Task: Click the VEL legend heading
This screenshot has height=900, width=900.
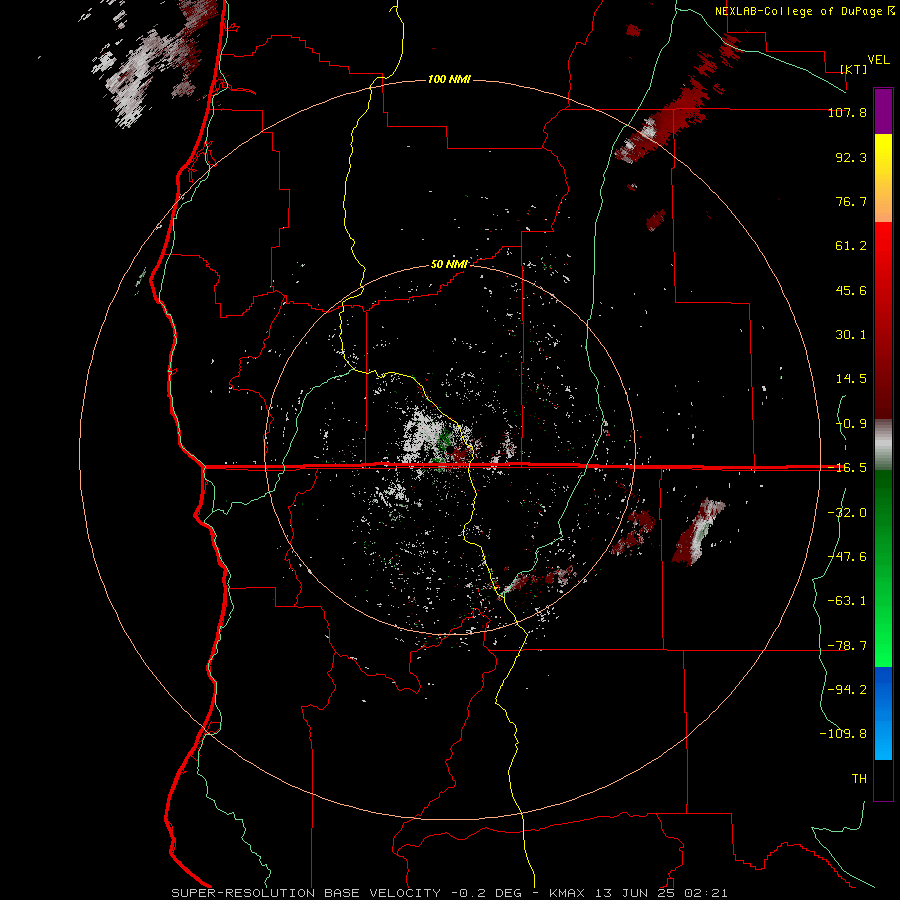Action: point(878,60)
